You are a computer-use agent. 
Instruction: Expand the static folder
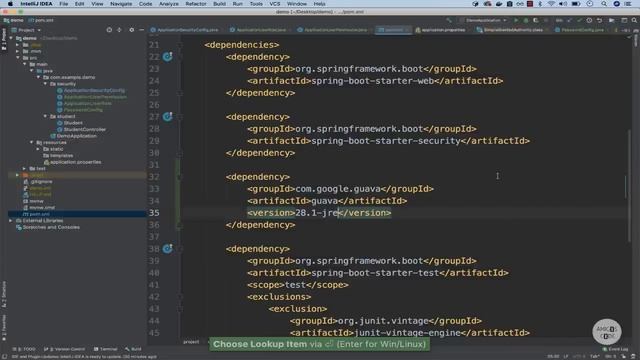click(38, 149)
